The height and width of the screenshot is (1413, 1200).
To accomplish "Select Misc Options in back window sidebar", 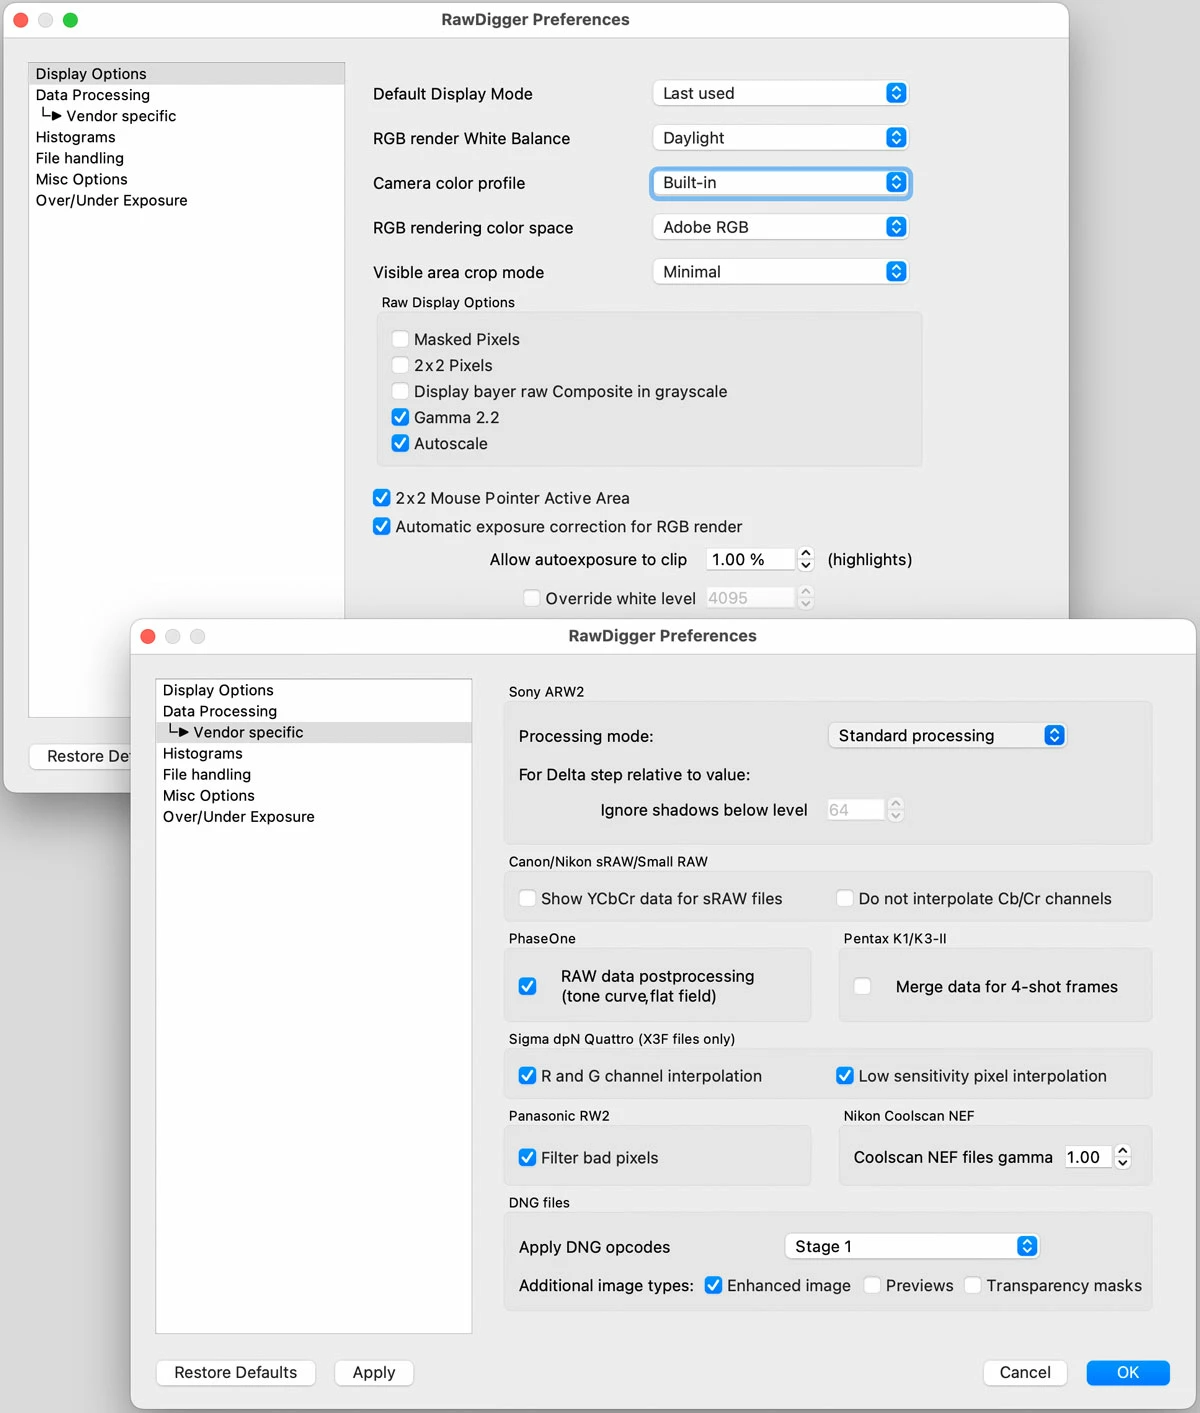I will coord(187,179).
